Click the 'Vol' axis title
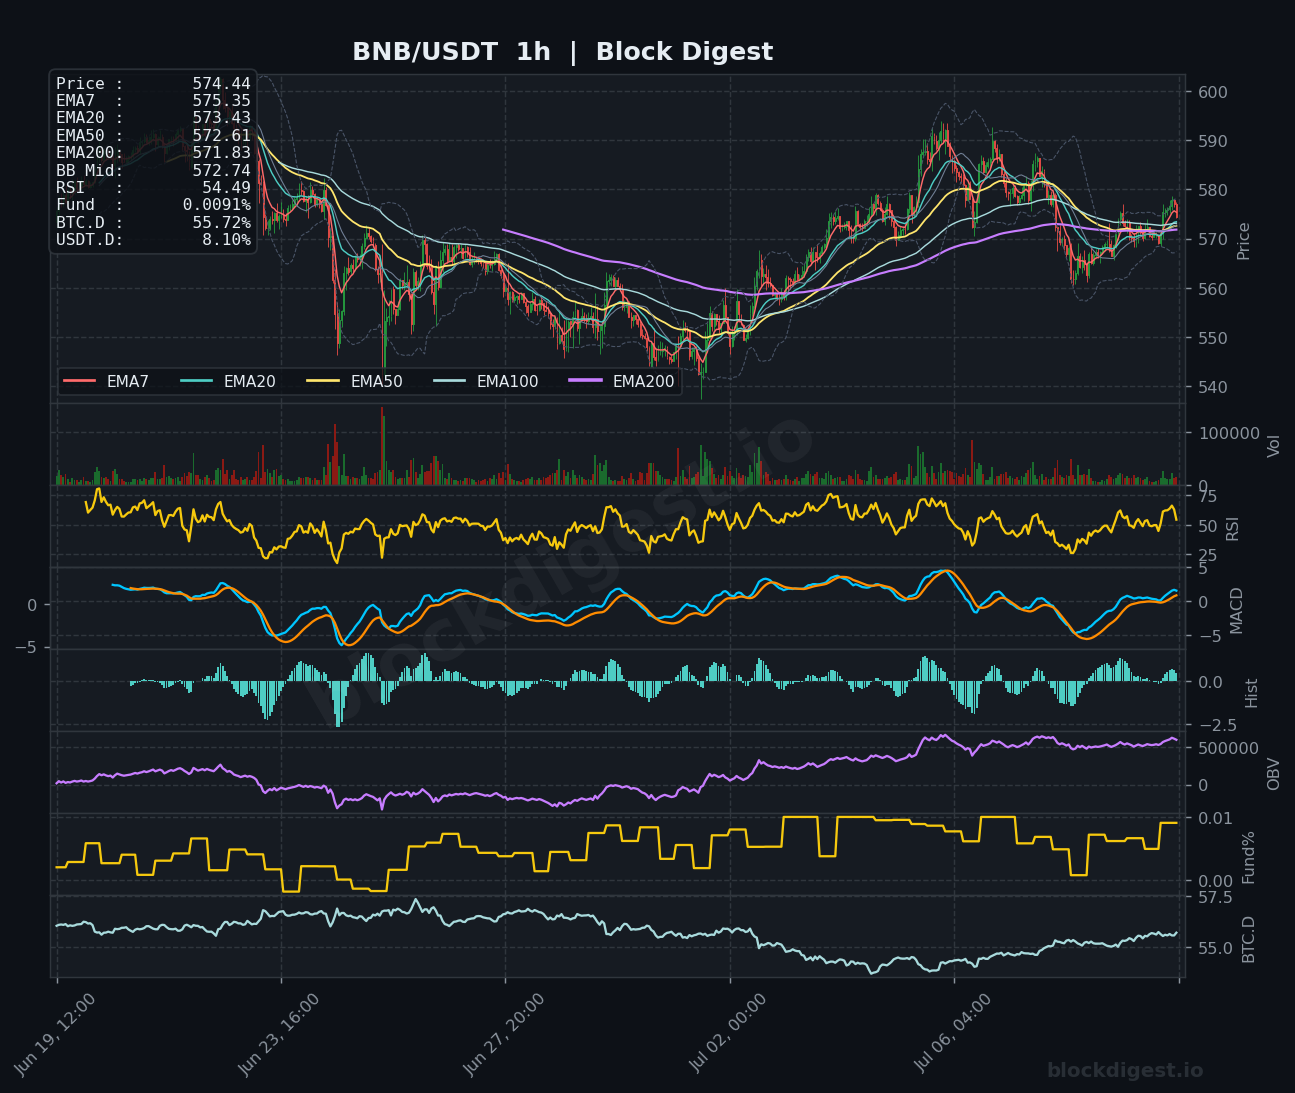This screenshot has width=1295, height=1093. pos(1273,445)
